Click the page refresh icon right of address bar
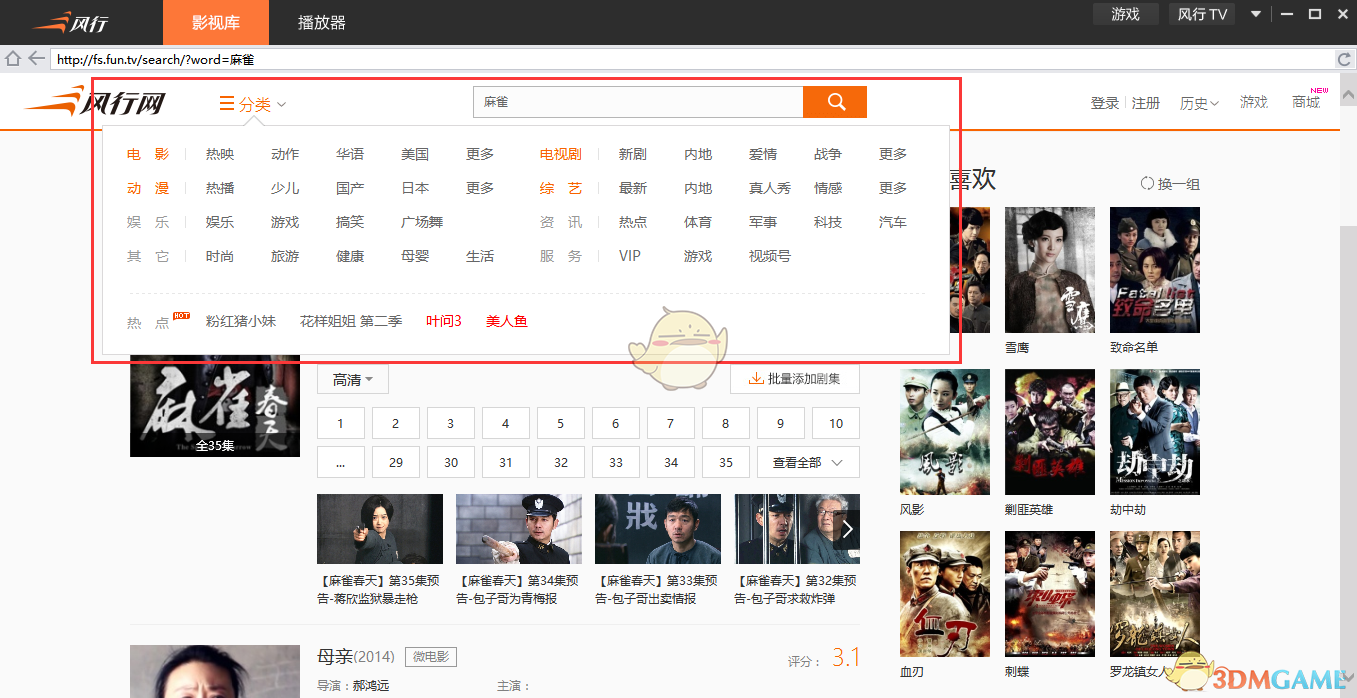 tap(1344, 58)
